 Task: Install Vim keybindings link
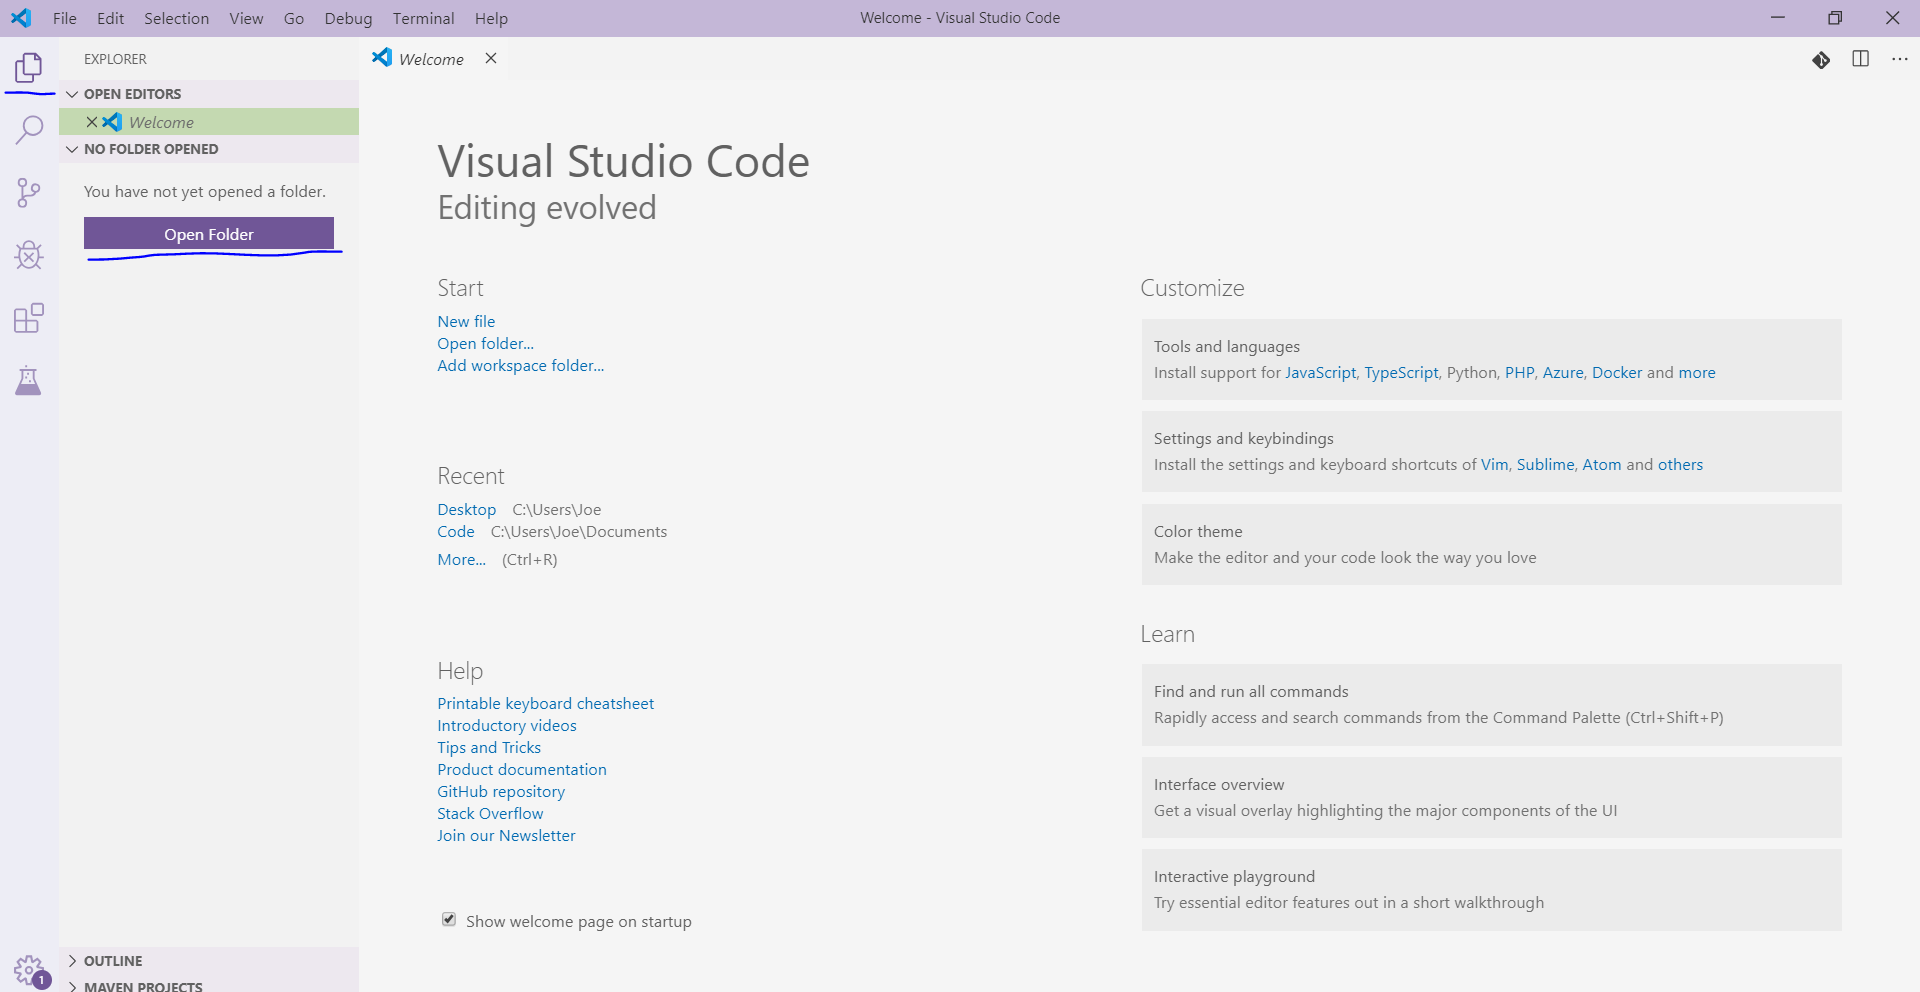coord(1494,464)
